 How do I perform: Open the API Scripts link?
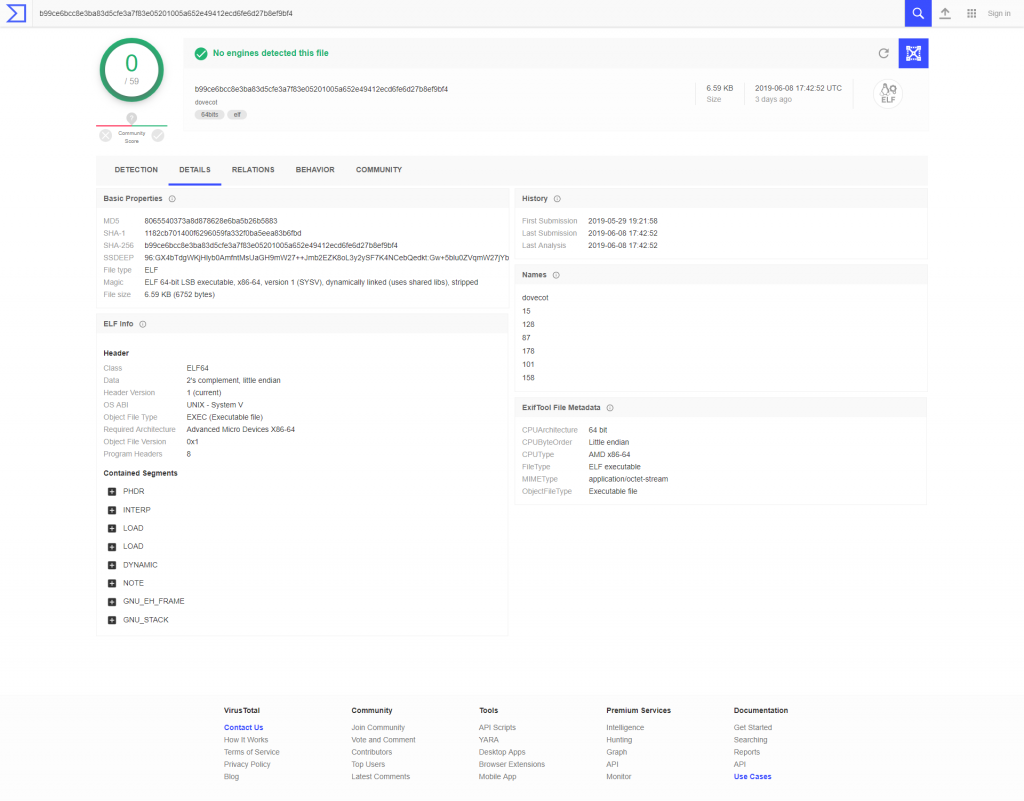click(x=497, y=727)
